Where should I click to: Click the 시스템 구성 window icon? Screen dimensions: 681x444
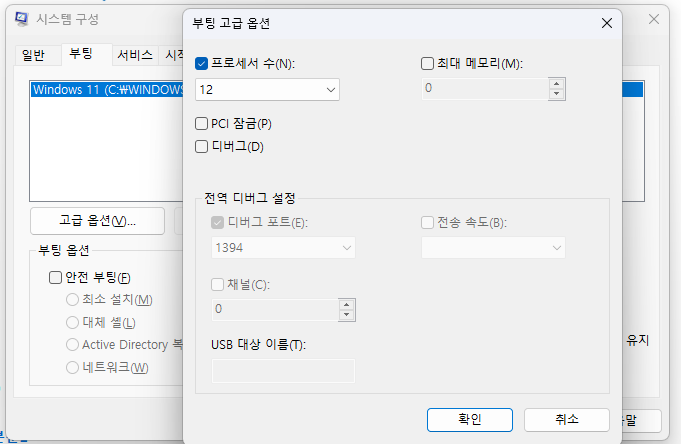(x=22, y=19)
